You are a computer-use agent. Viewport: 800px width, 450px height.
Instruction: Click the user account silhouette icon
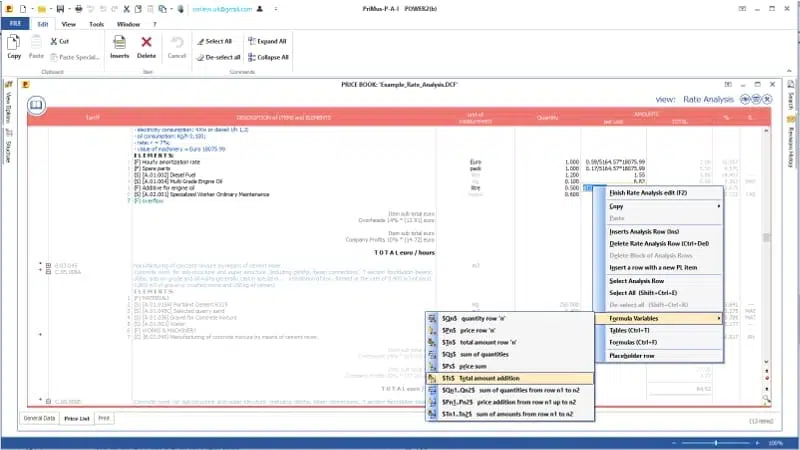tap(260, 9)
